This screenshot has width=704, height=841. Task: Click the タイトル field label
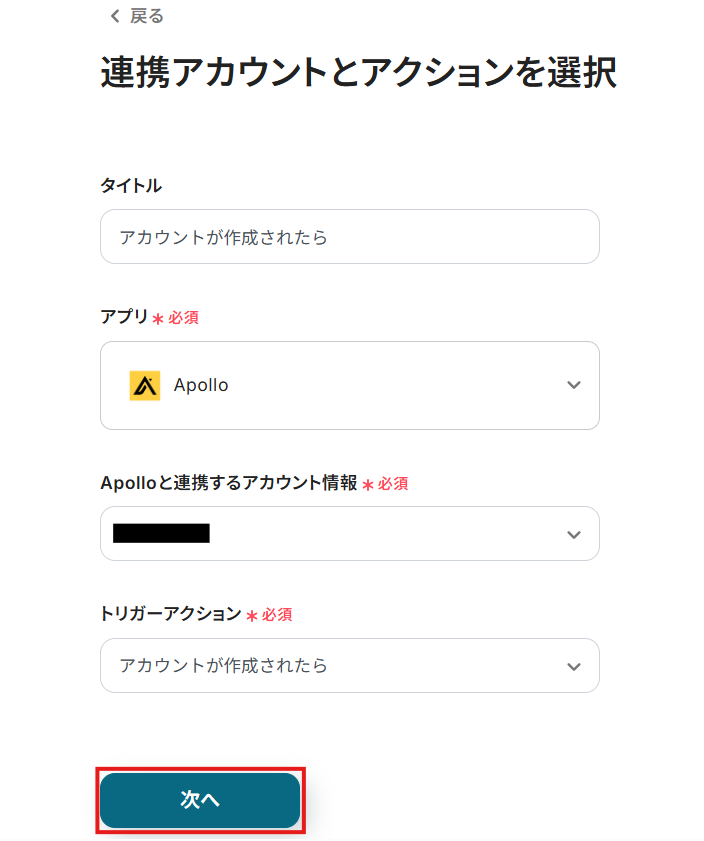click(131, 186)
